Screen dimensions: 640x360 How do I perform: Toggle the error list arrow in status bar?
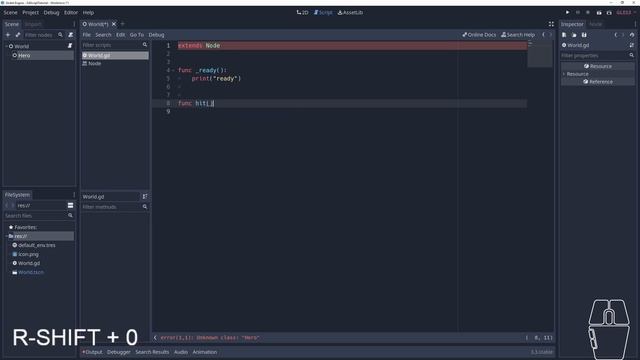click(155, 338)
